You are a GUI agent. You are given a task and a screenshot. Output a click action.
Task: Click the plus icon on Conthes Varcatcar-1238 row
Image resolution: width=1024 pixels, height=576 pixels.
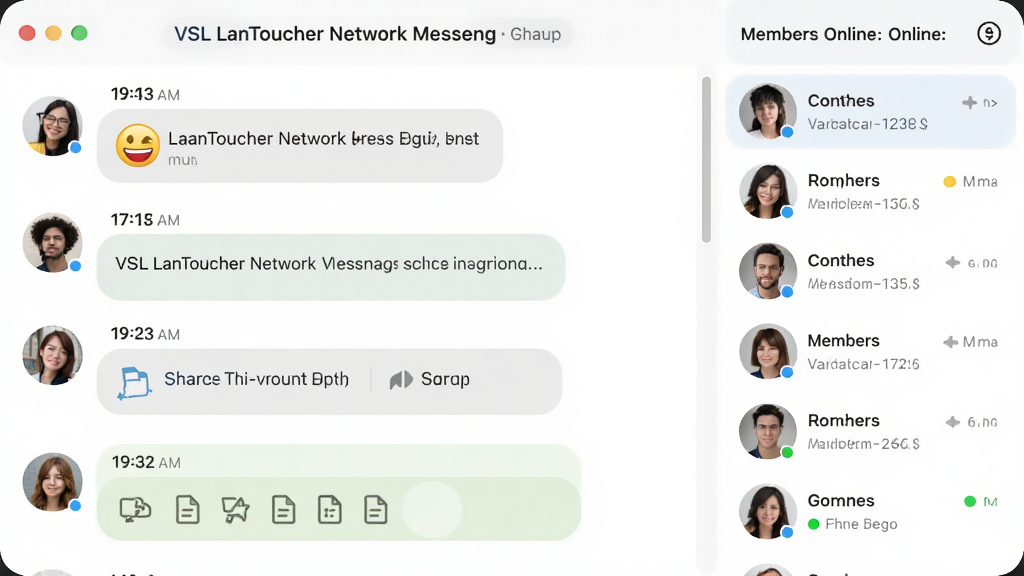[x=969, y=103]
